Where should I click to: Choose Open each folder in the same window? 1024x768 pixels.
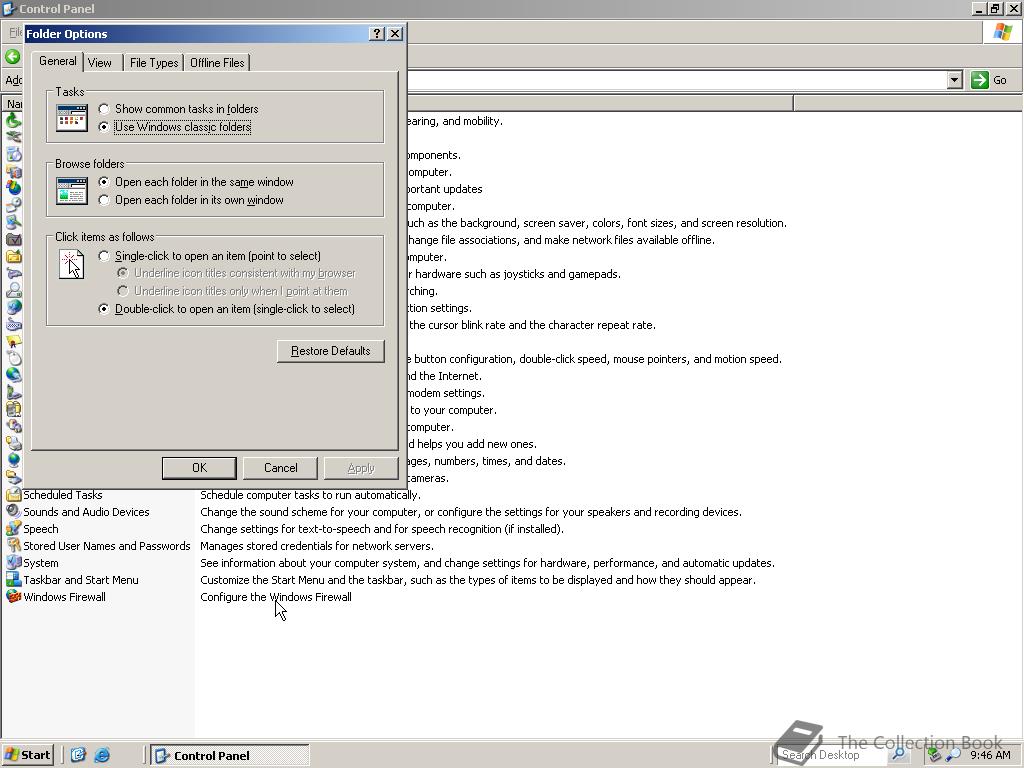click(x=196, y=182)
